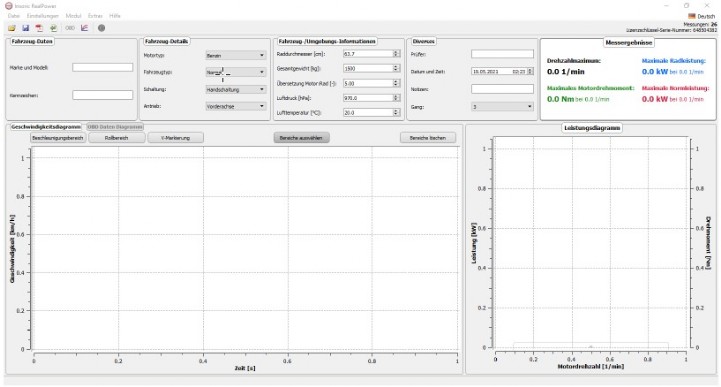Open the Schaltung dropdown
Image resolution: width=721 pixels, height=387 pixels.
pyautogui.click(x=235, y=90)
